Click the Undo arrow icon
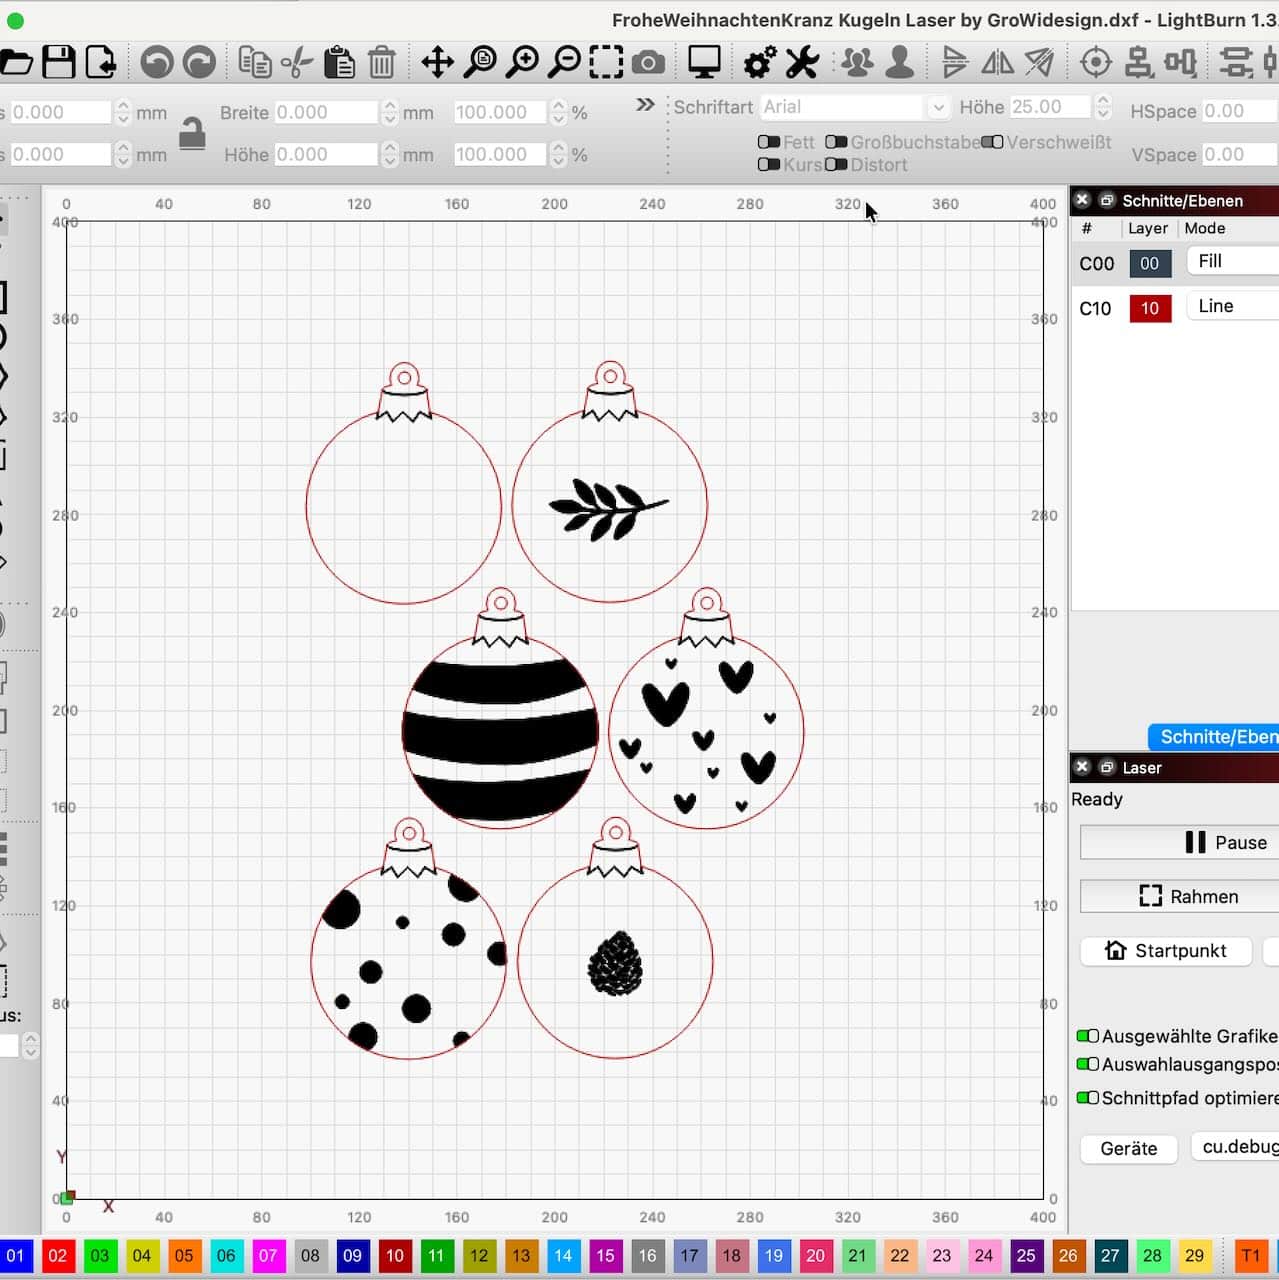 (x=156, y=63)
